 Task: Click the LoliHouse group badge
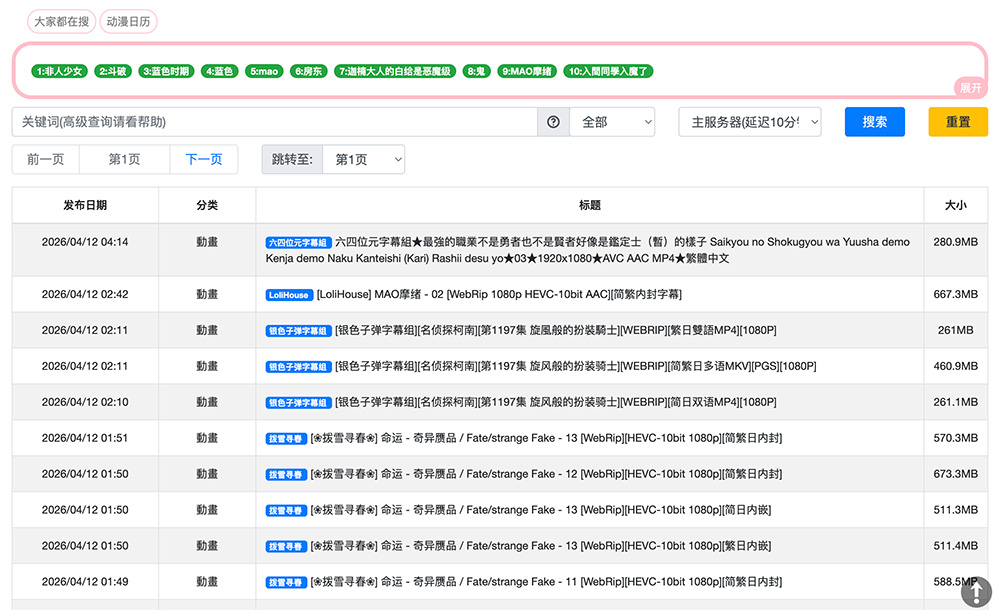pos(289,295)
